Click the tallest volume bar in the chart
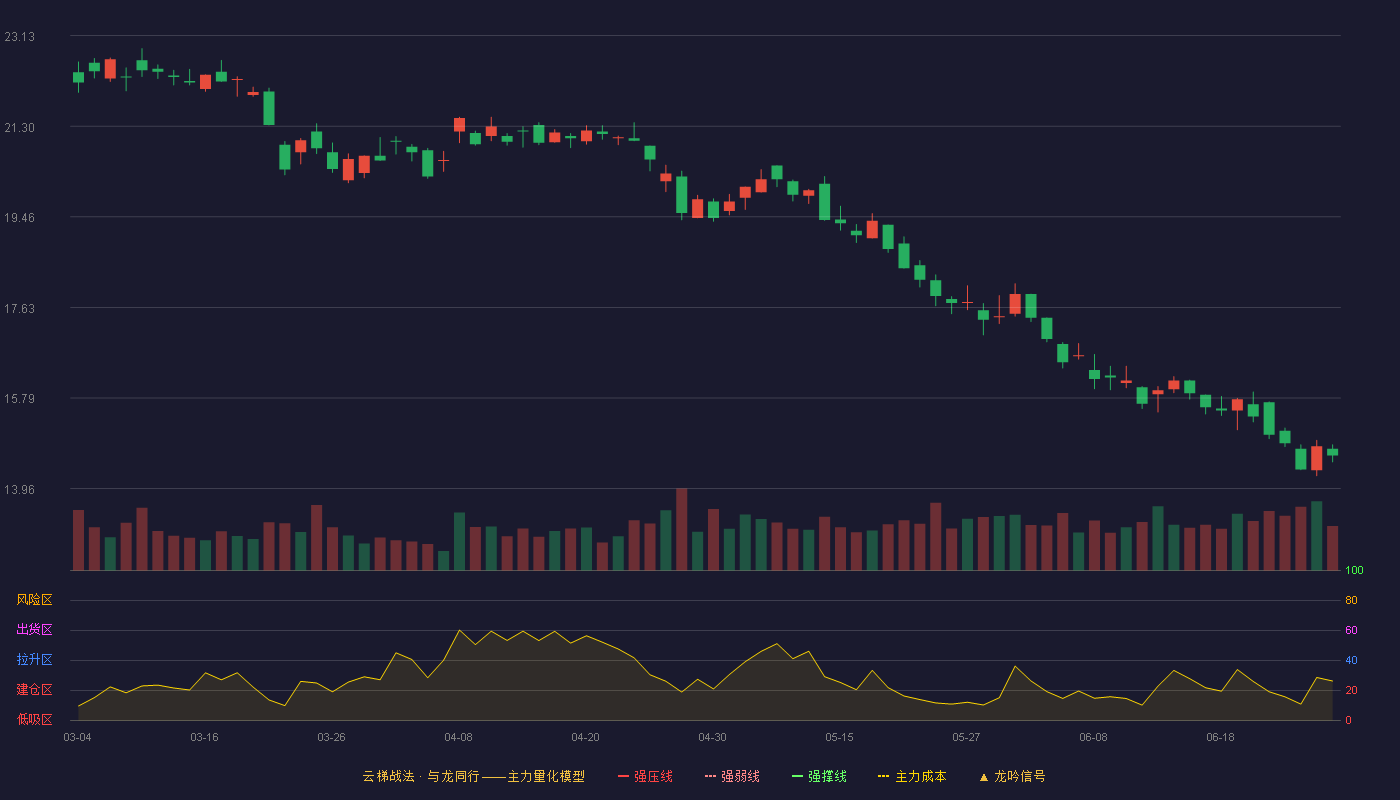 (x=681, y=529)
